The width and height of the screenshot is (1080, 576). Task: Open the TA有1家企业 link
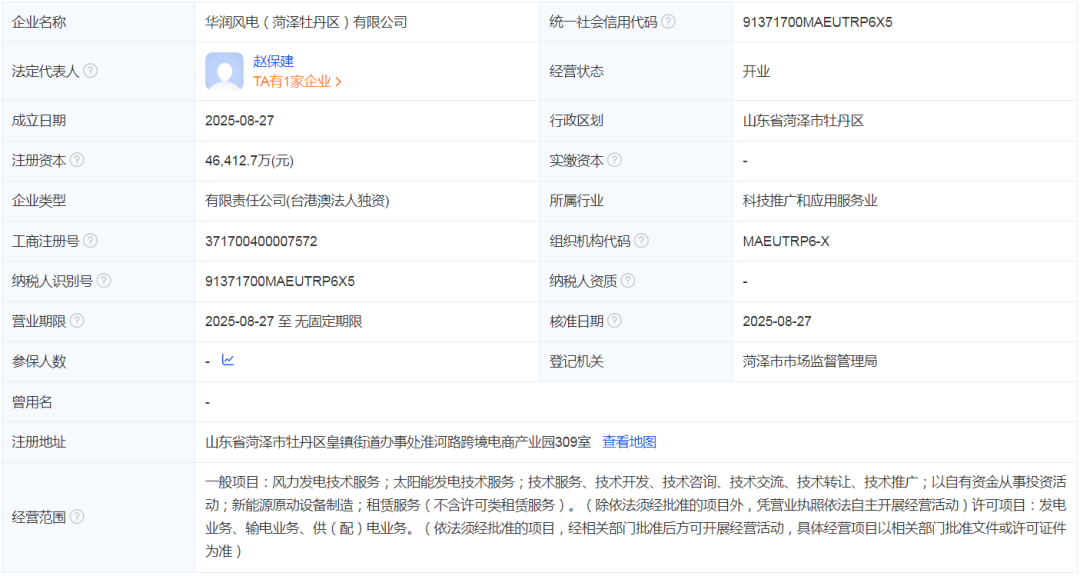click(298, 81)
